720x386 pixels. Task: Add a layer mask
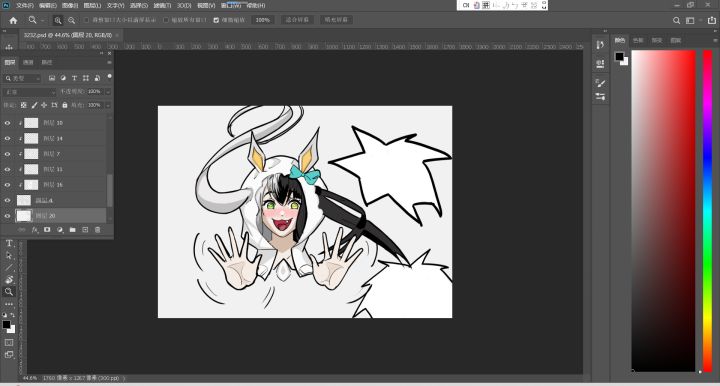(47, 230)
